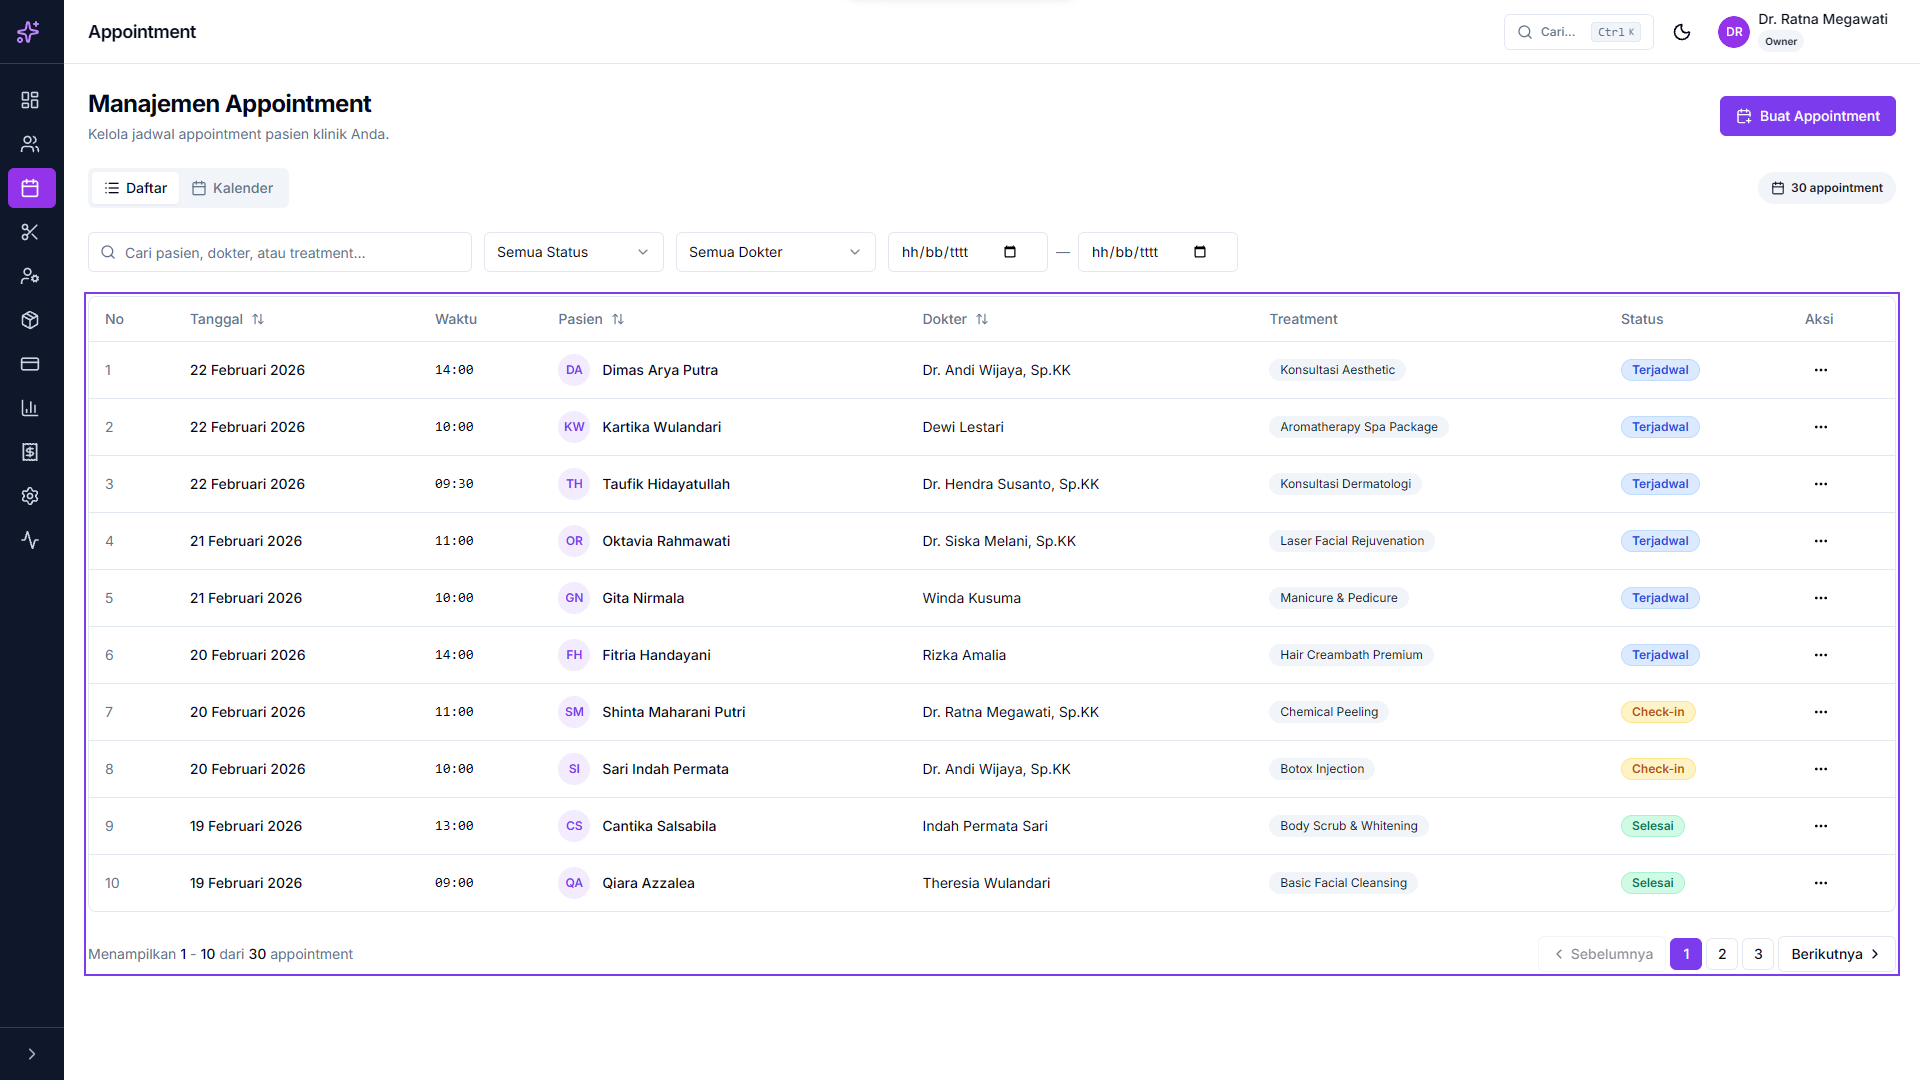Toggle dark mode with the moon icon
Viewport: 1920px width, 1080px height.
1682,32
